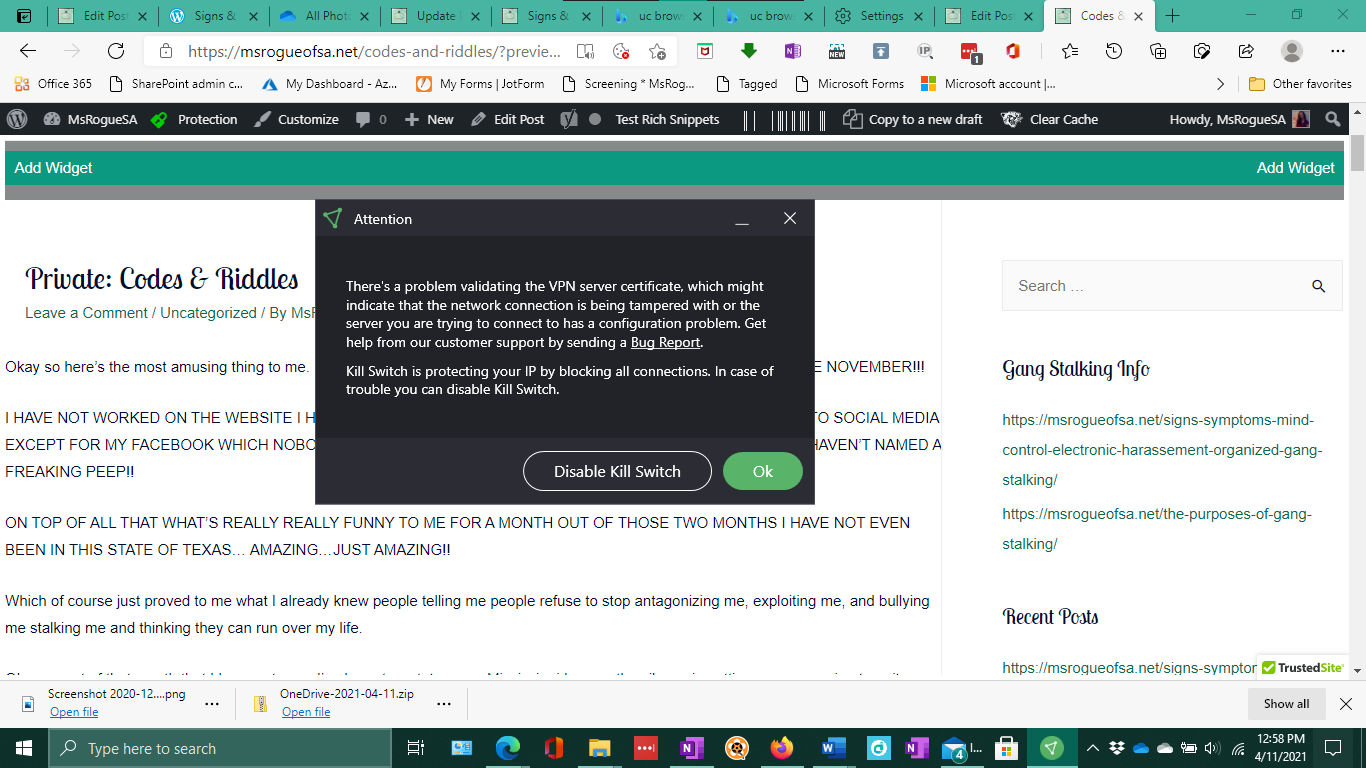
Task: Follow the Bug Report link
Action: click(665, 342)
